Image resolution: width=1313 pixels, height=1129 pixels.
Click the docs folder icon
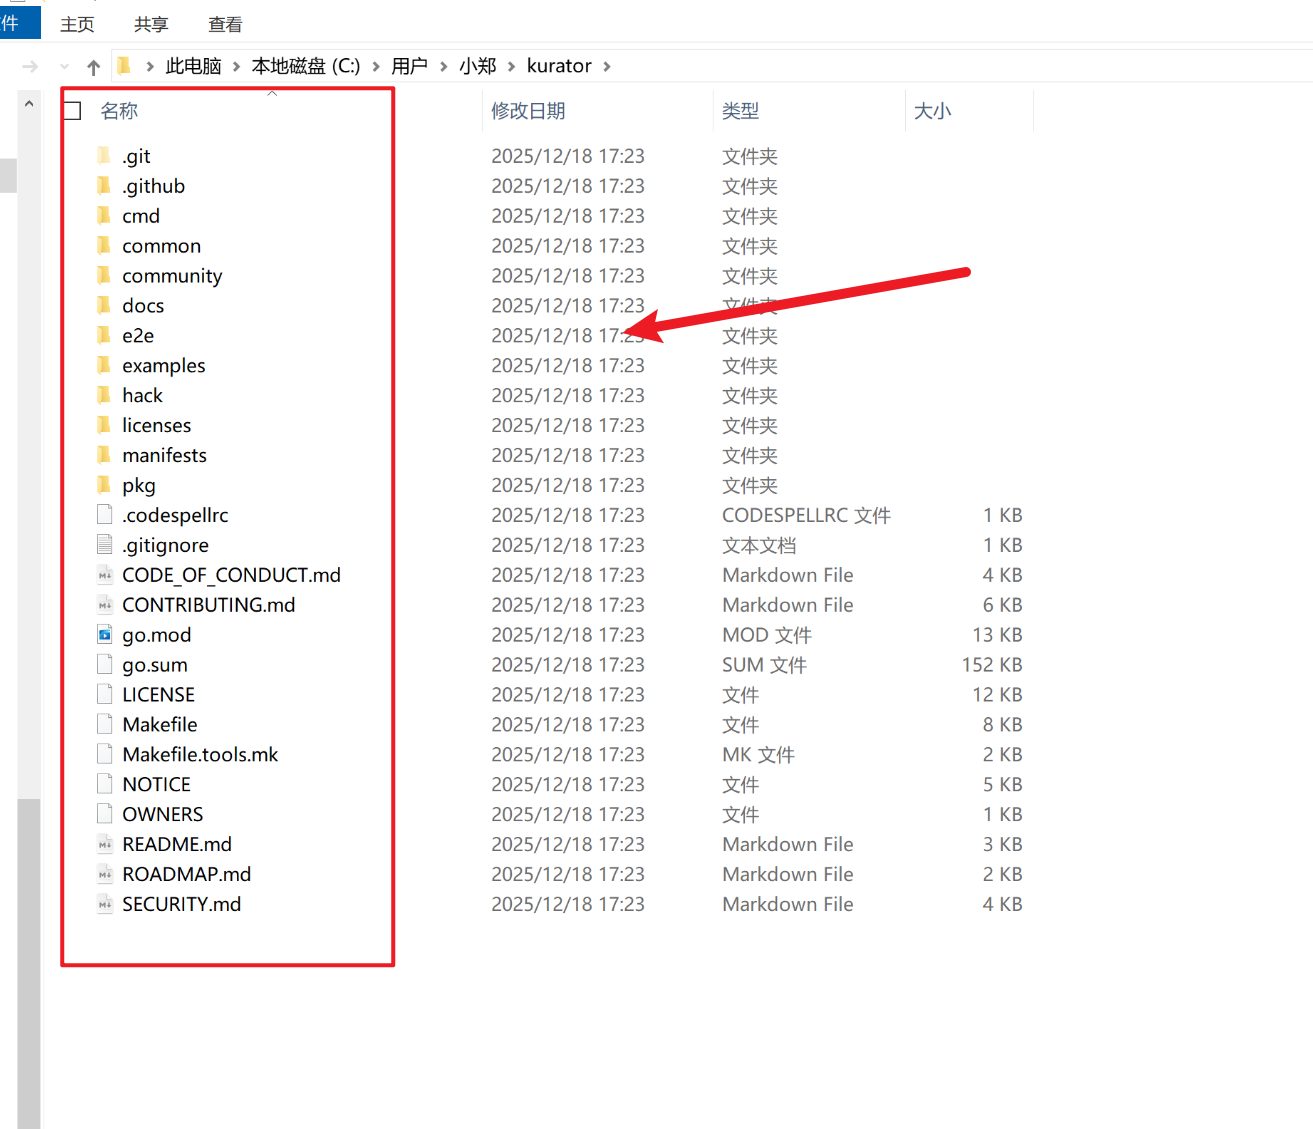pyautogui.click(x=104, y=305)
